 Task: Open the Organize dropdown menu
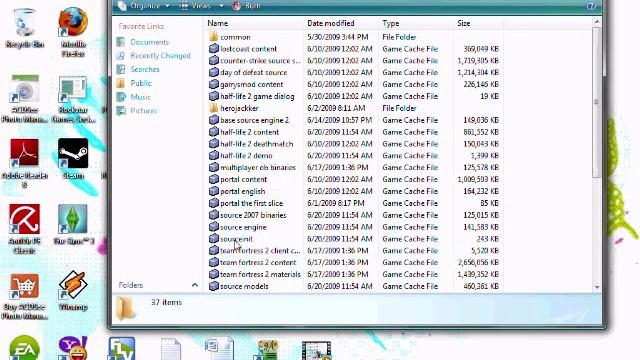pyautogui.click(x=143, y=6)
